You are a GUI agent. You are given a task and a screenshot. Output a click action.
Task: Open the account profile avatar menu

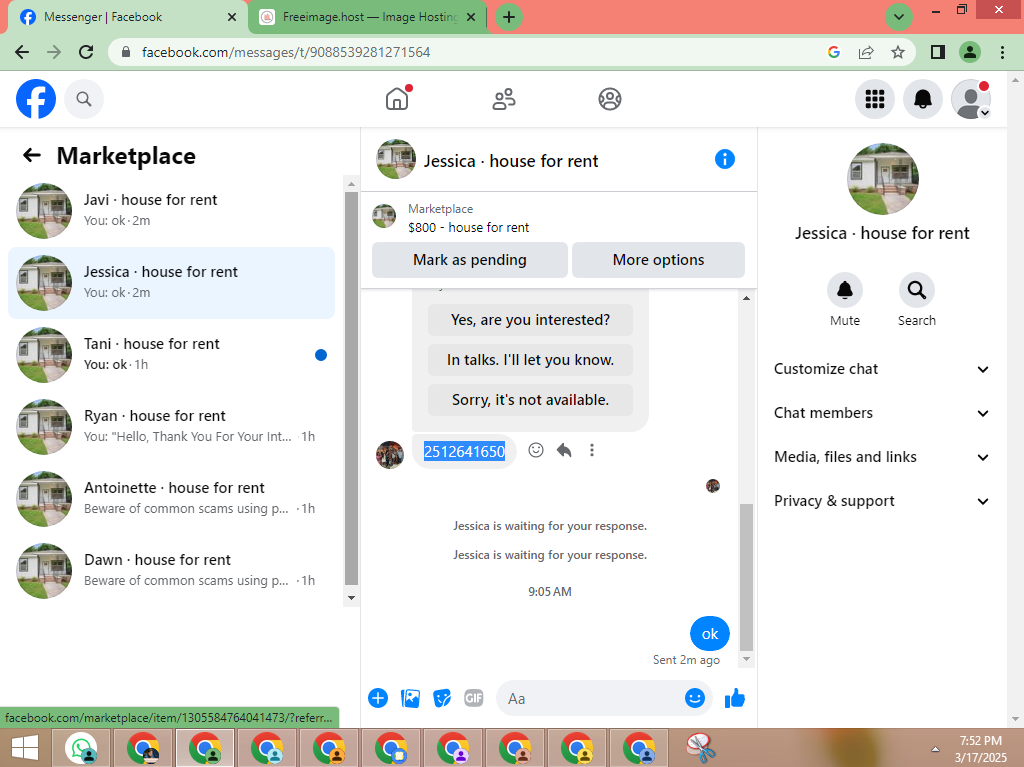(x=970, y=99)
